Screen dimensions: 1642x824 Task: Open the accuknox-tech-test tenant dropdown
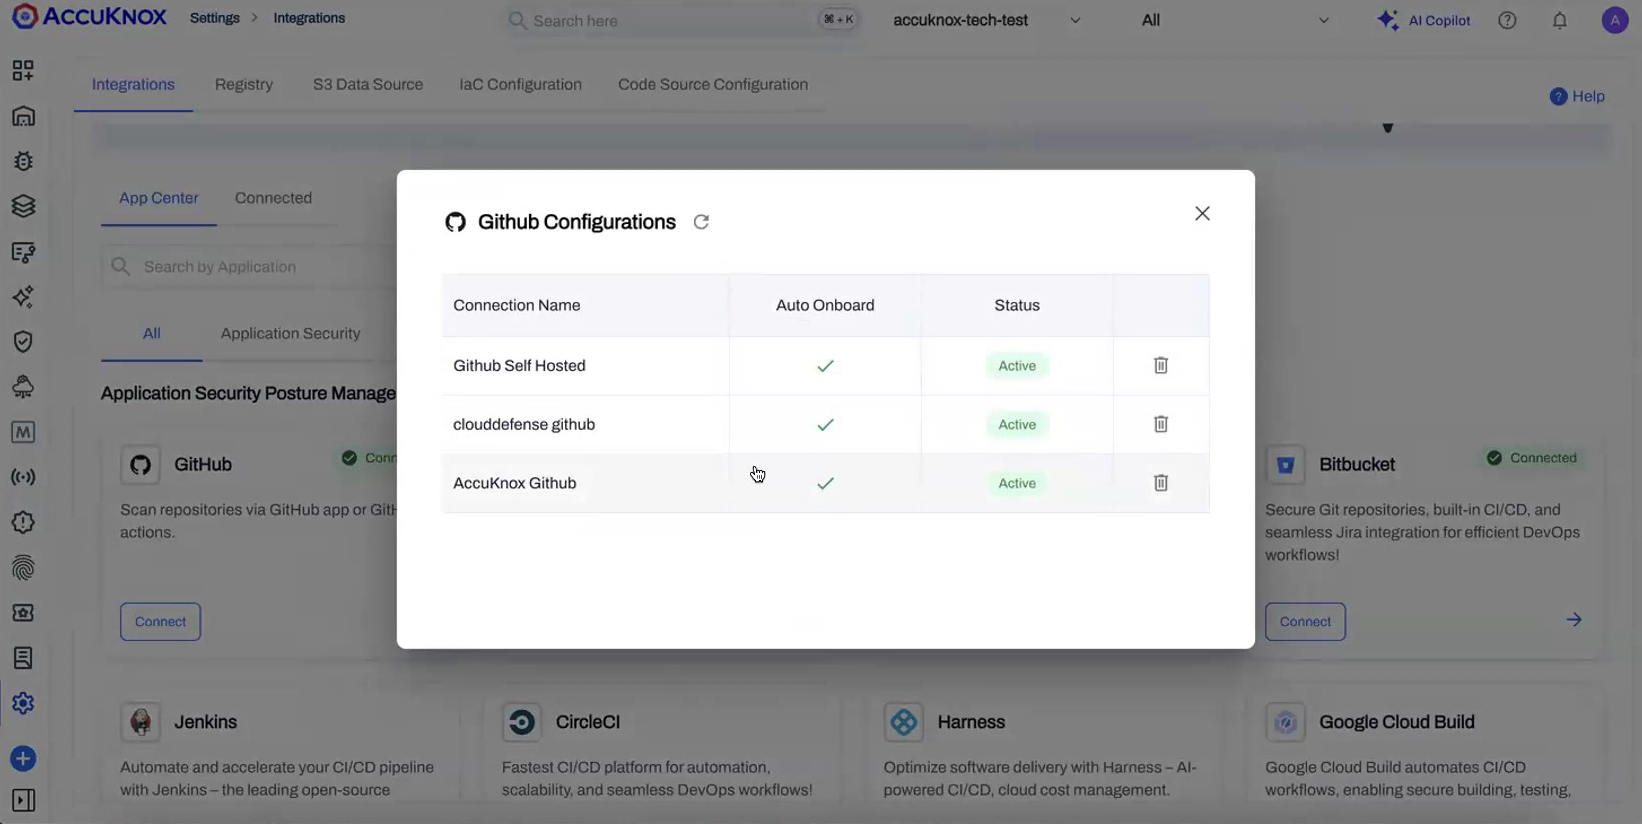pos(986,20)
